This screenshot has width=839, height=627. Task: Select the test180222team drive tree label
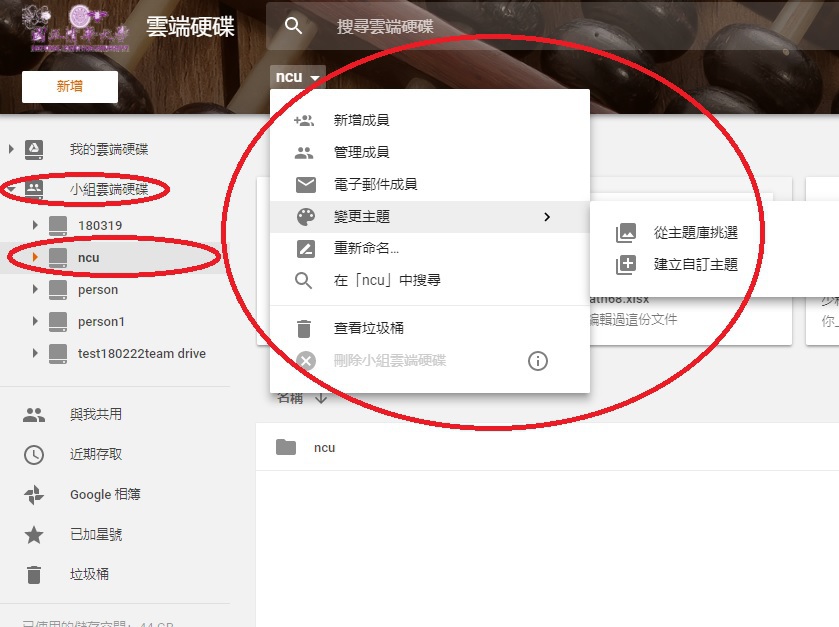[x=142, y=354]
